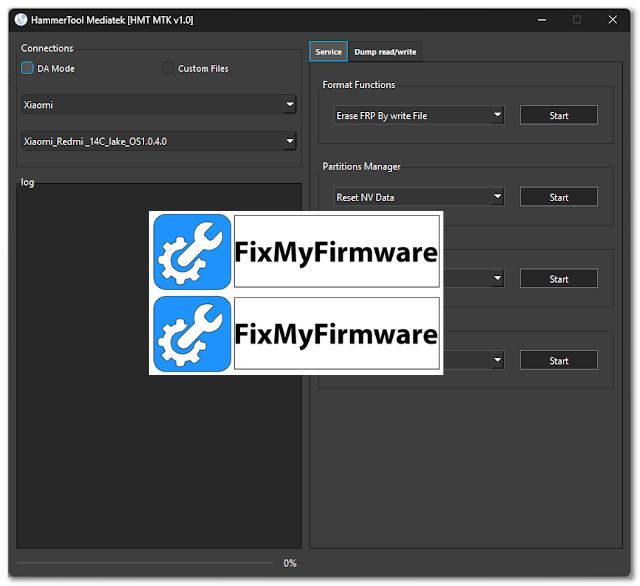Image resolution: width=640 pixels, height=586 pixels.
Task: Click the upper FixMyFirmware wrench-gear icon
Action: pyautogui.click(x=192, y=252)
